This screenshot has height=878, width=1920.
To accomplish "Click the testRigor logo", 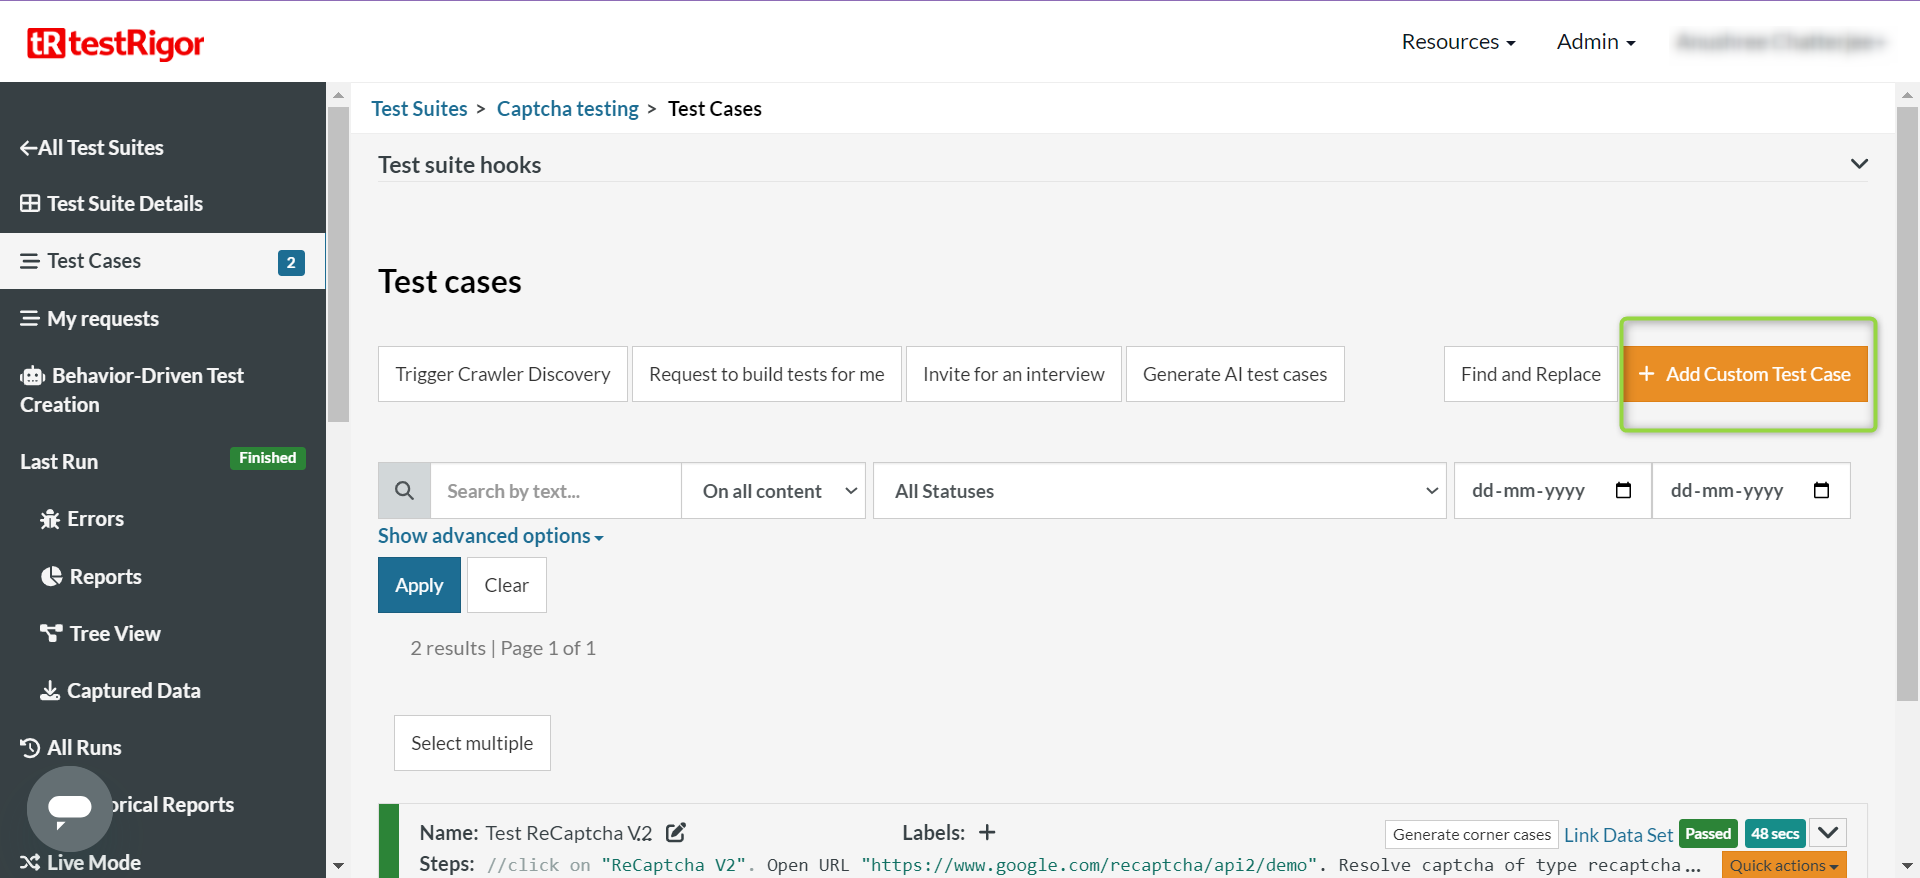I will tap(115, 43).
